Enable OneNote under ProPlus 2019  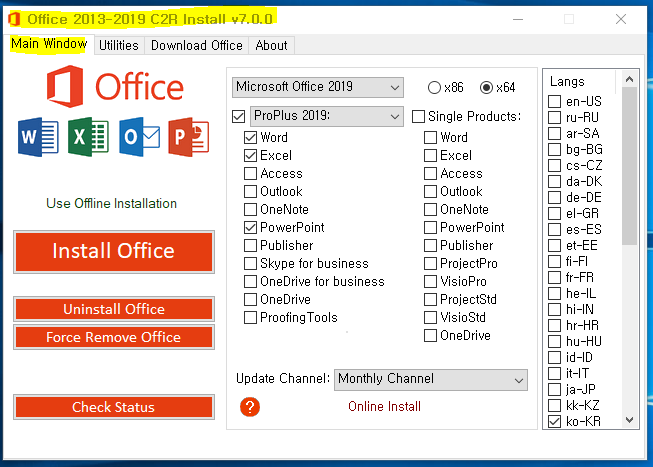[x=250, y=209]
